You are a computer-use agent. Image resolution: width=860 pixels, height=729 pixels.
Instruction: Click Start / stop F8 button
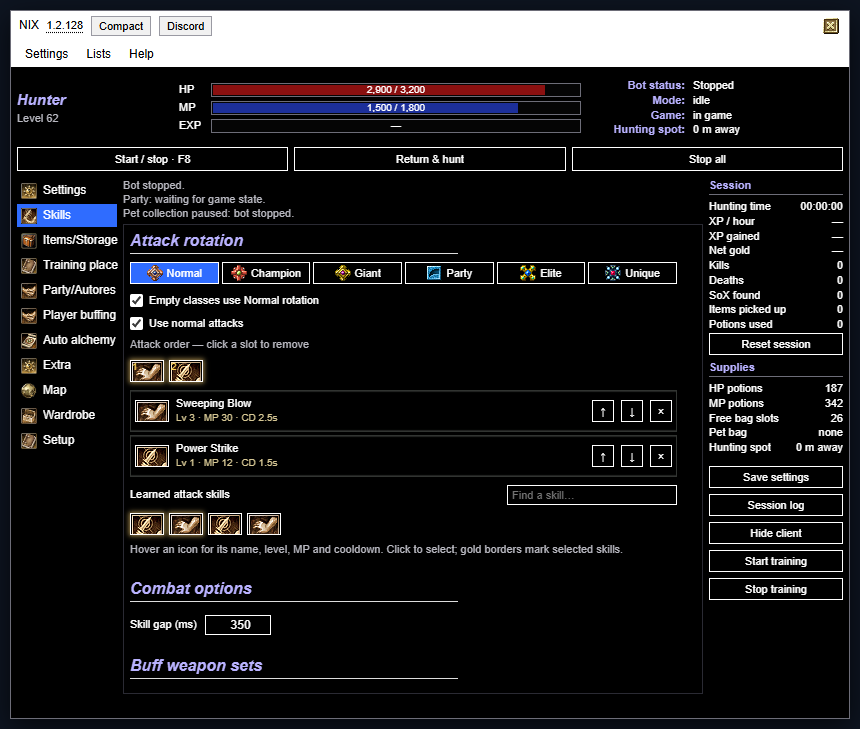[x=152, y=159]
